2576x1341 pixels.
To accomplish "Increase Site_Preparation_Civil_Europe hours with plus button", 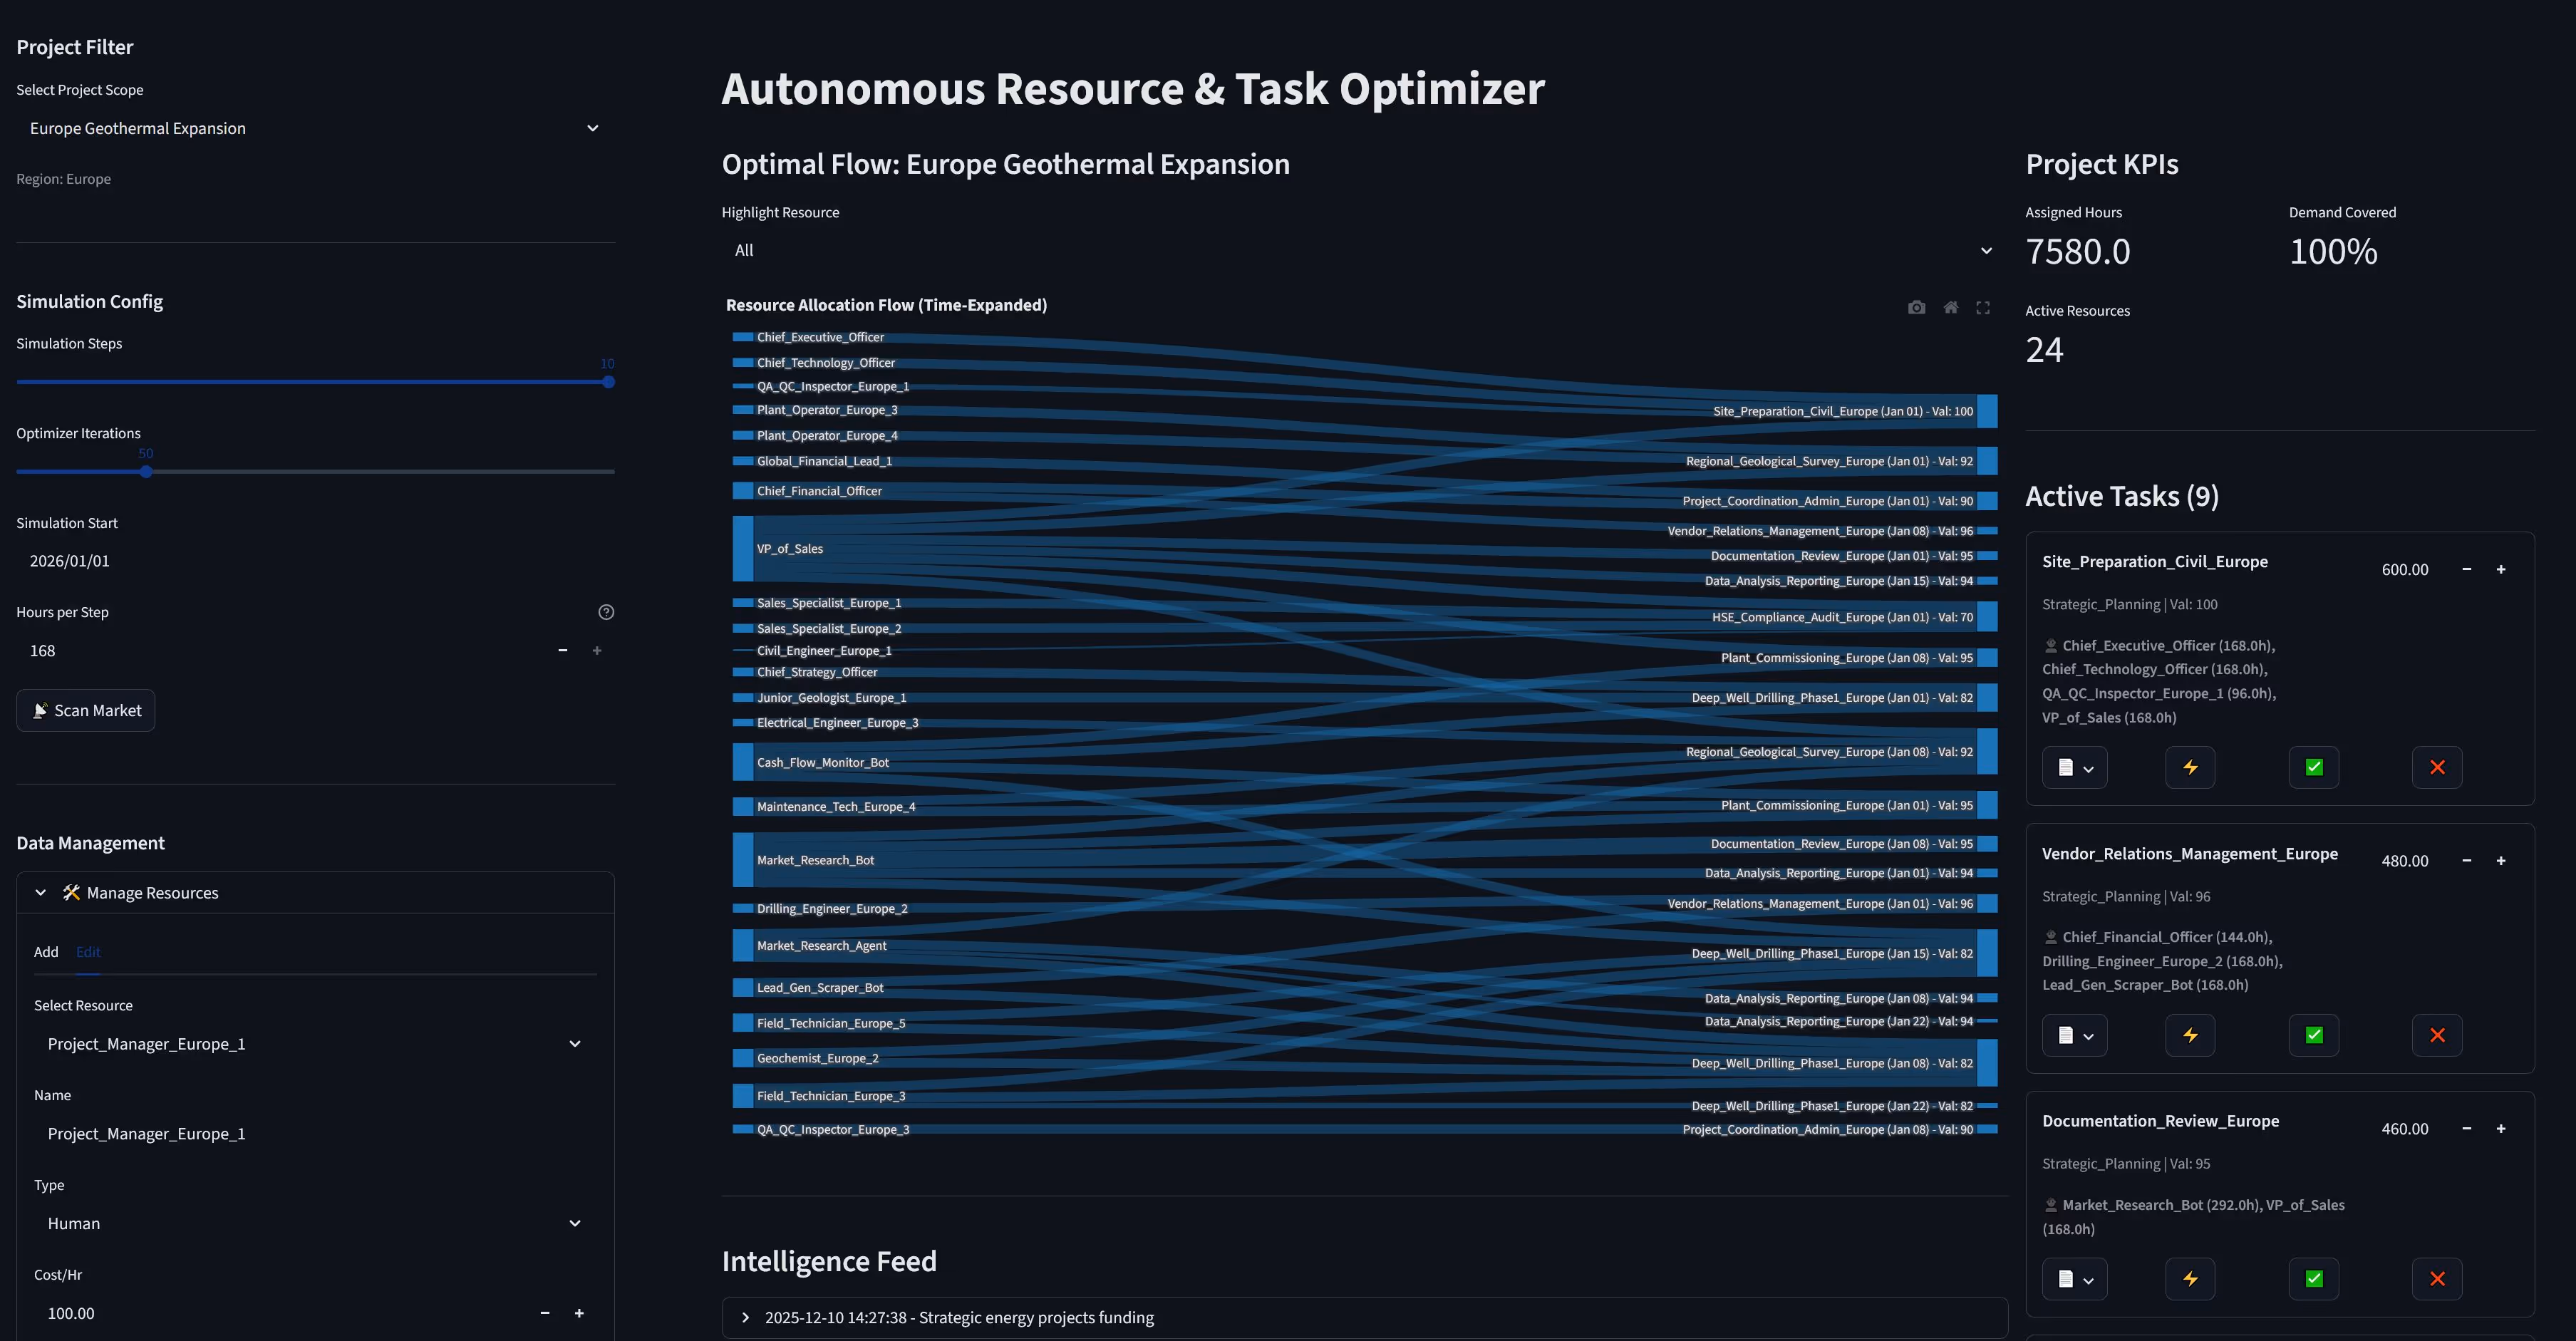I will click(x=2501, y=569).
